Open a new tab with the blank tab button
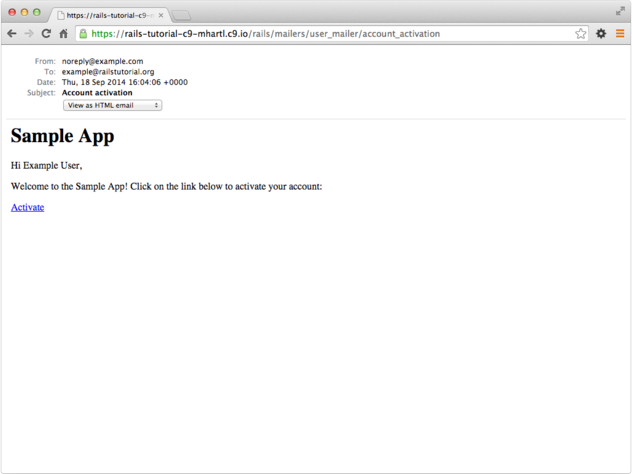The height and width of the screenshot is (474, 632). coord(182,16)
